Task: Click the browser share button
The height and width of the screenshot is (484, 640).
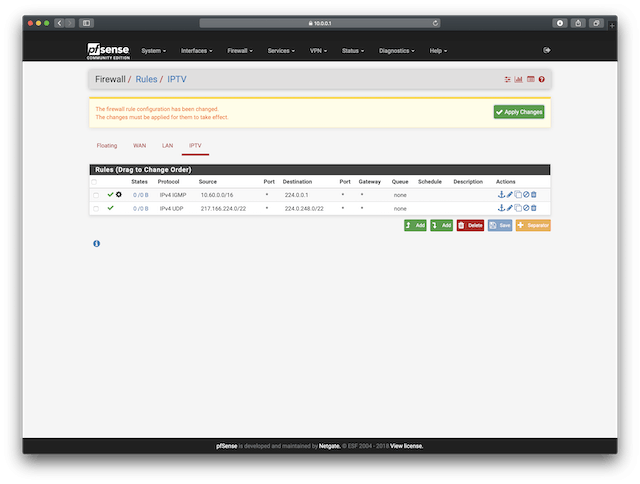Action: (x=578, y=23)
